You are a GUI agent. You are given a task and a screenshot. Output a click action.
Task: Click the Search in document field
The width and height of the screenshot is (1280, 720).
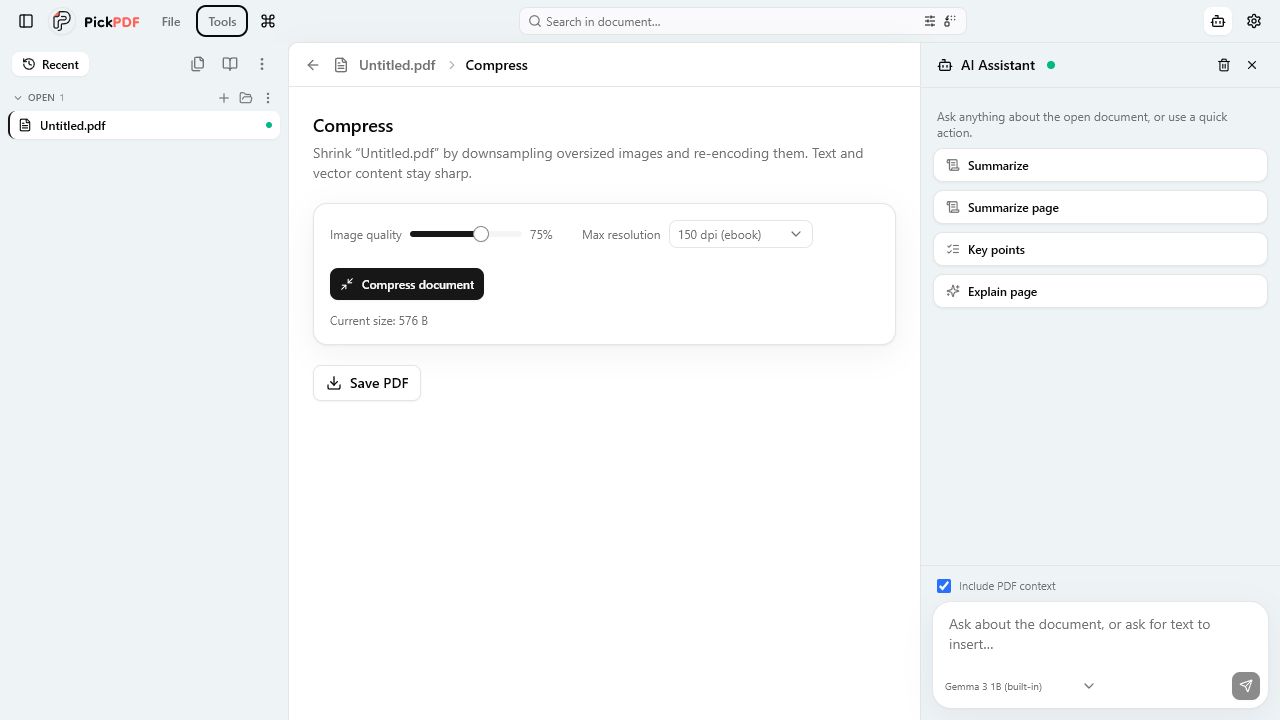[x=742, y=21]
